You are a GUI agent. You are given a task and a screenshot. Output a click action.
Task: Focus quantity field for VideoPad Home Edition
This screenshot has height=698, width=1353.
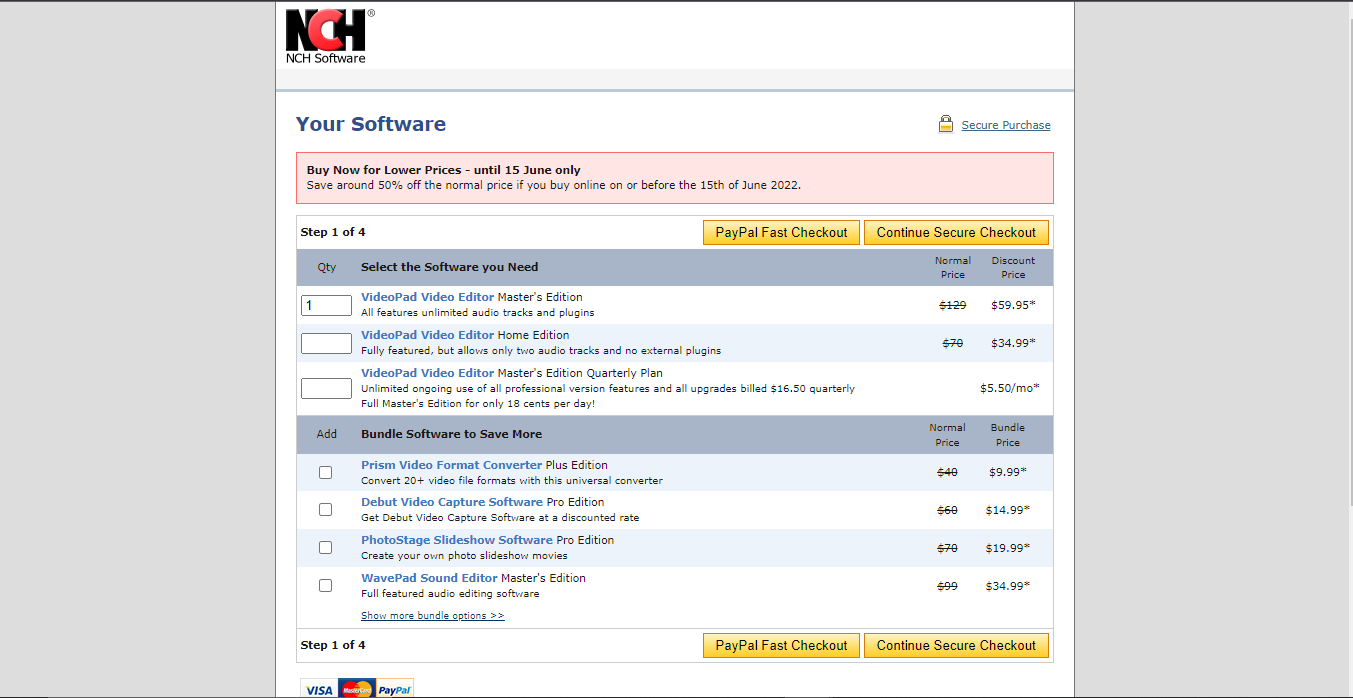tap(326, 343)
